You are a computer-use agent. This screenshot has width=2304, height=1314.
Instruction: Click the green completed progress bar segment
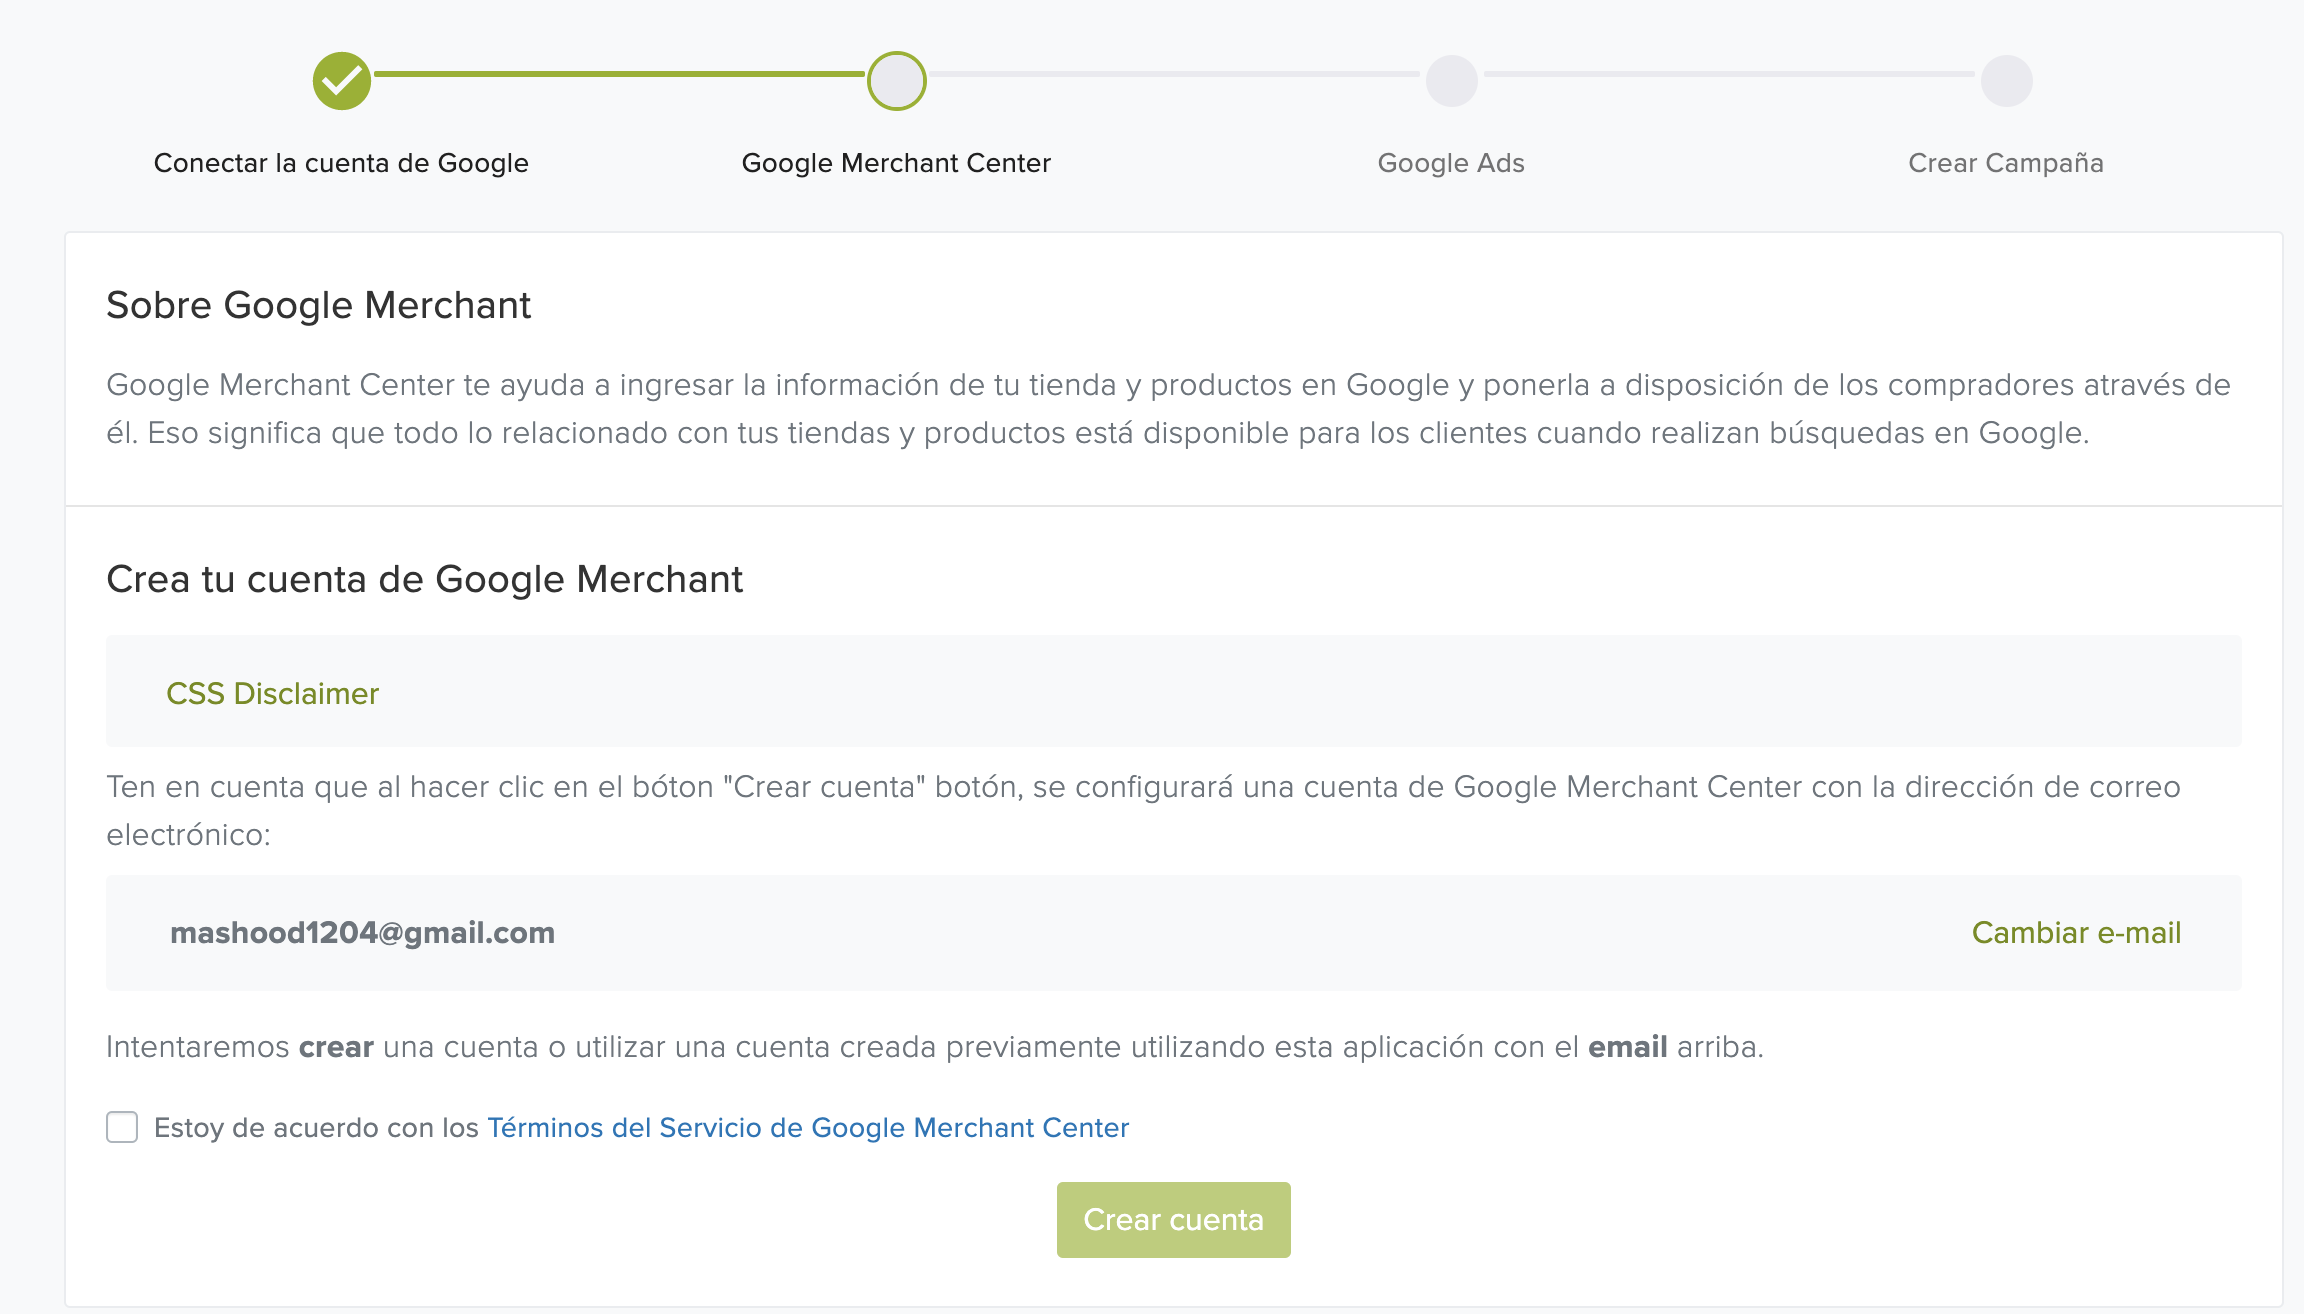[x=618, y=74]
